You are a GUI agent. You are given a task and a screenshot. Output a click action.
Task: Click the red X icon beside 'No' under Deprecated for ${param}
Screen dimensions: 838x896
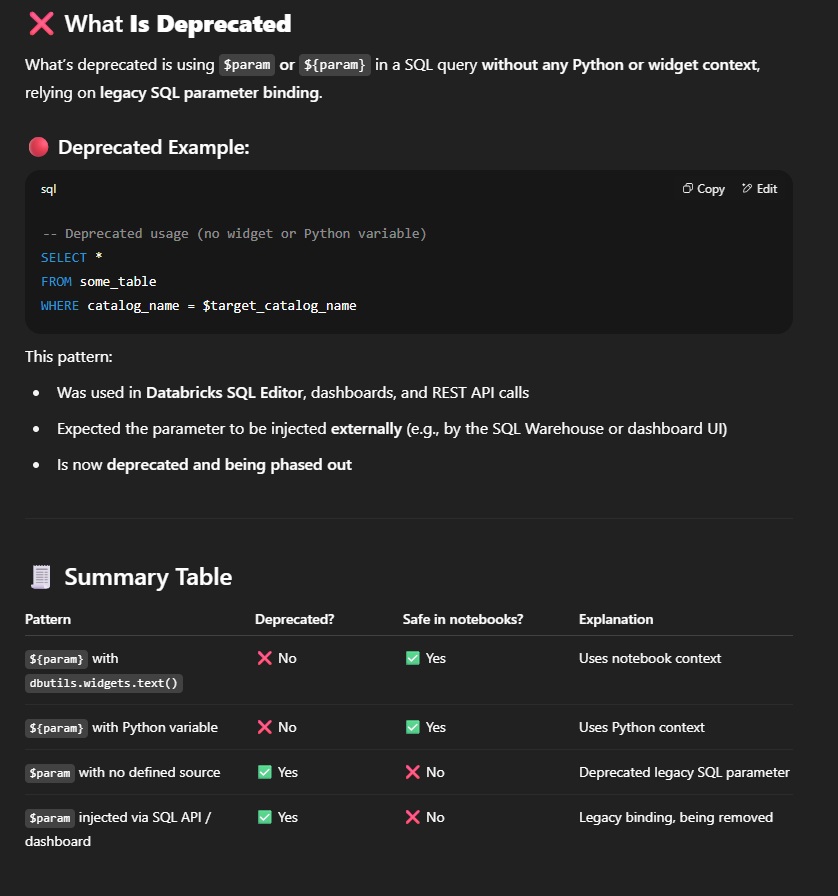pos(263,657)
